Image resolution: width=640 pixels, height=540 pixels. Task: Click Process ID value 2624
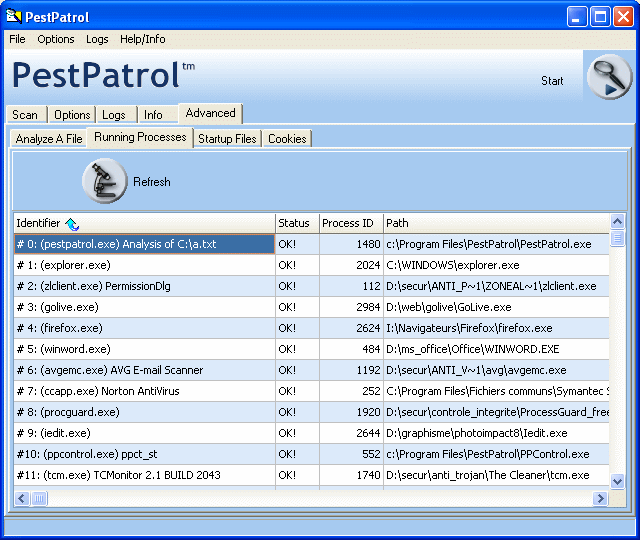click(368, 328)
